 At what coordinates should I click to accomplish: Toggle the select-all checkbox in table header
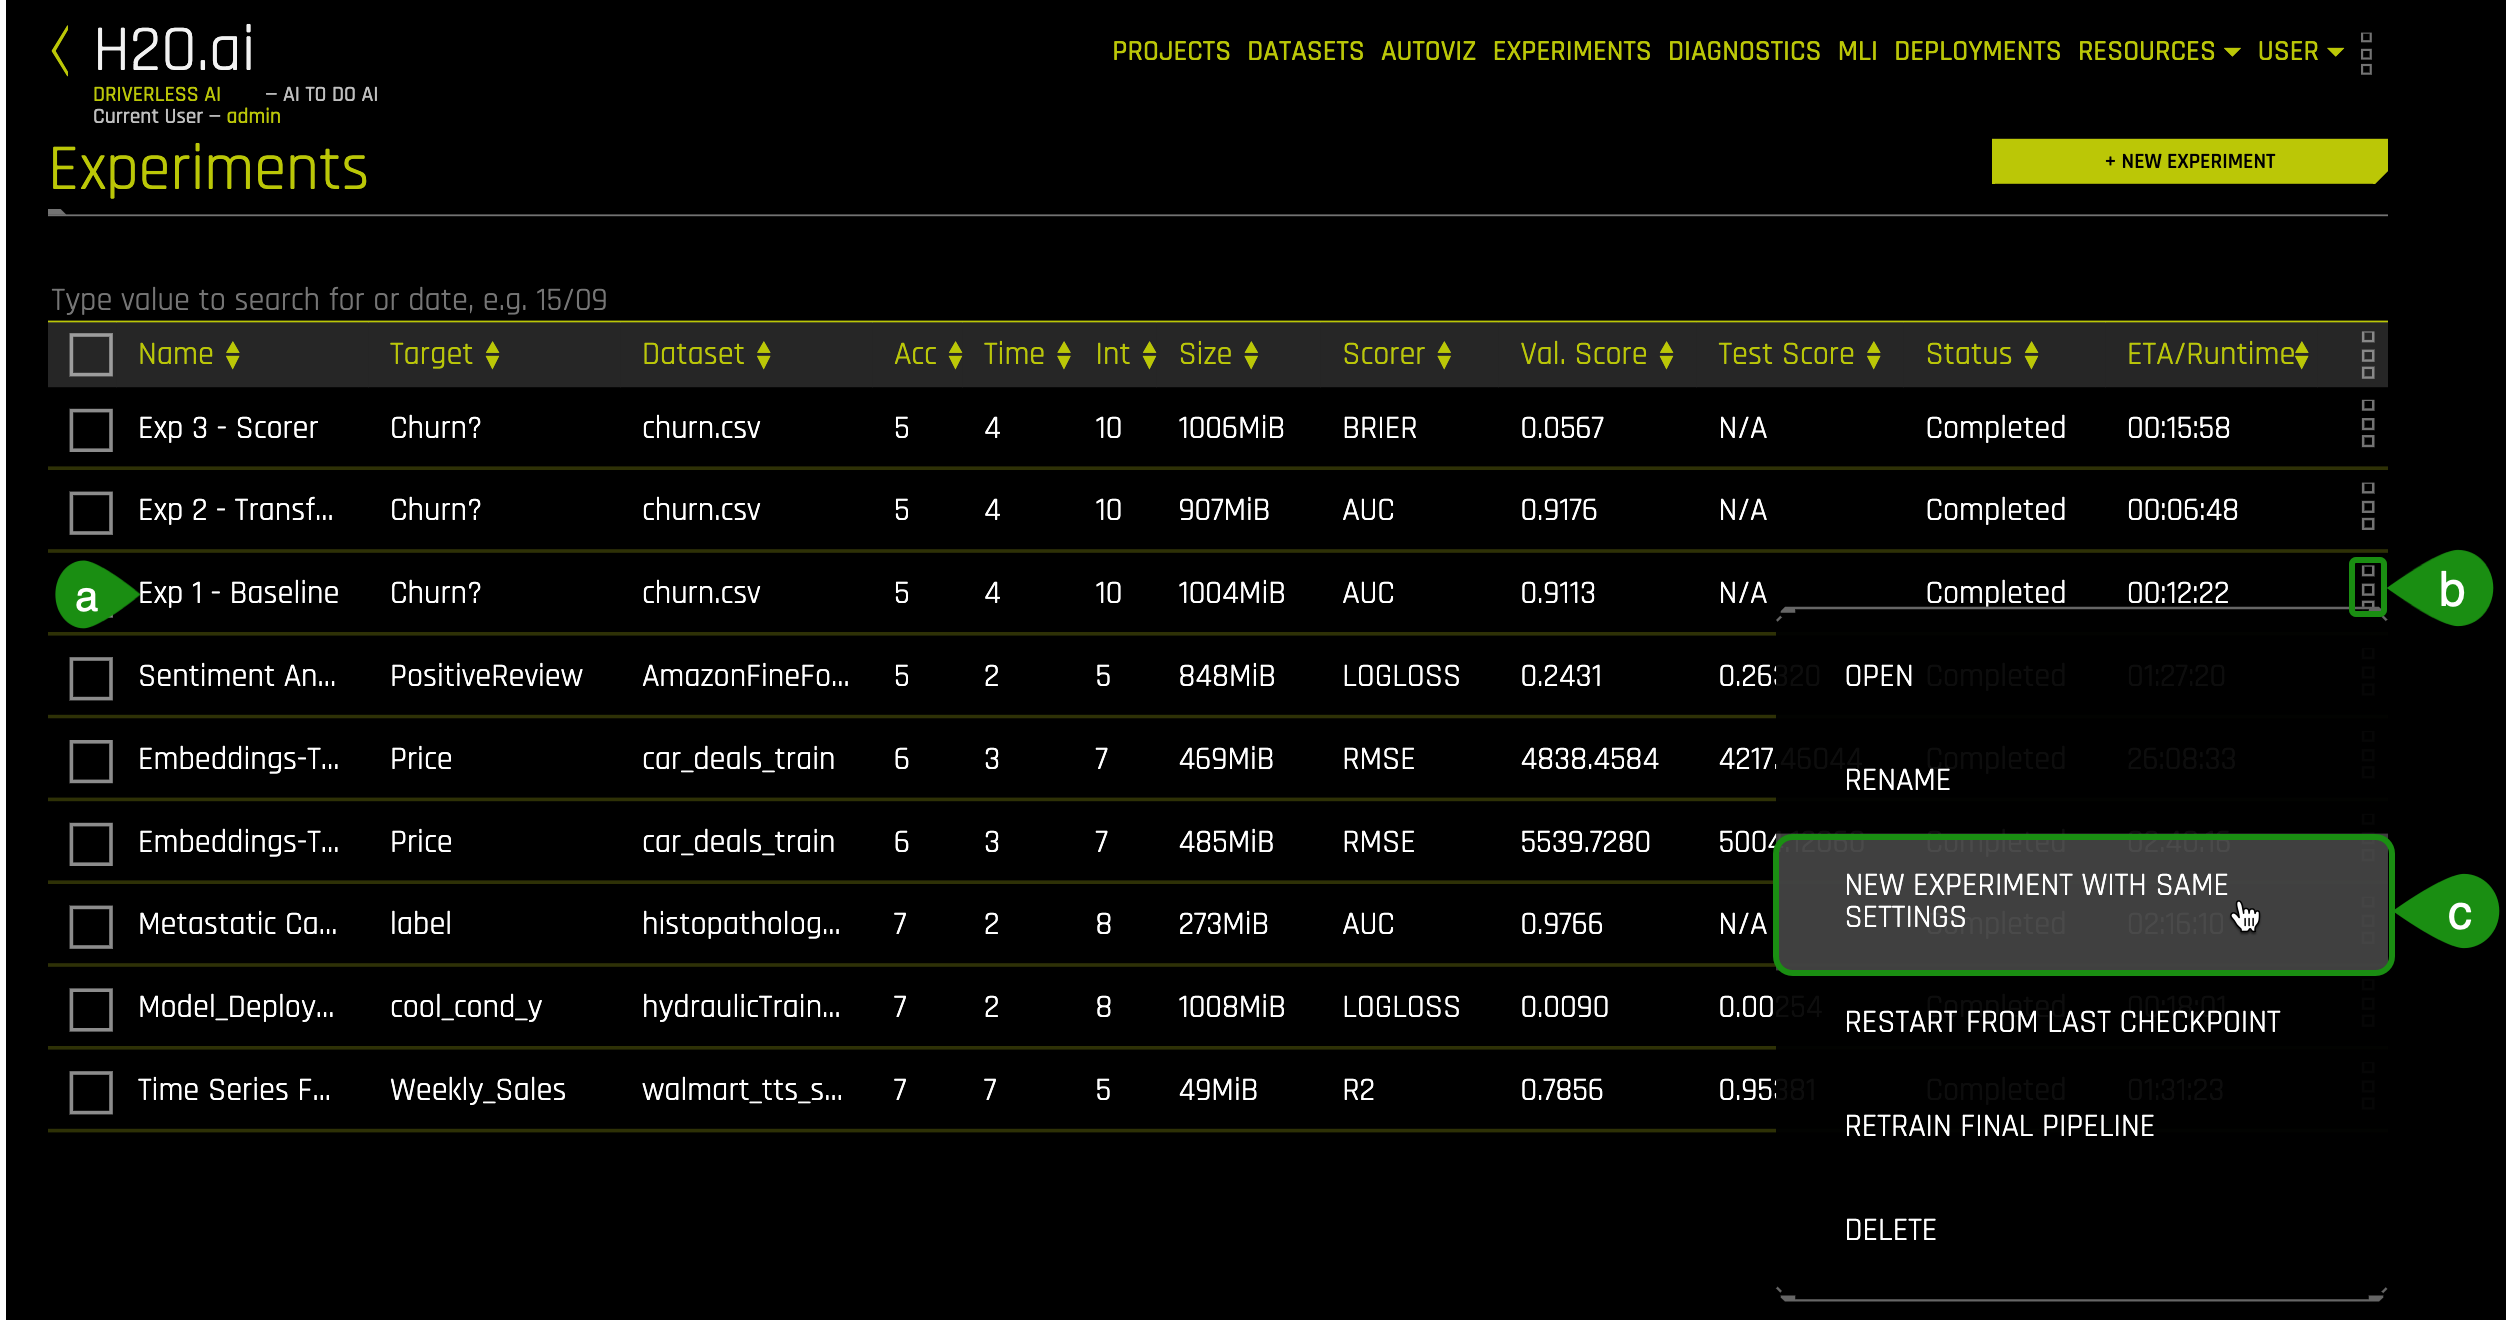pyautogui.click(x=91, y=355)
